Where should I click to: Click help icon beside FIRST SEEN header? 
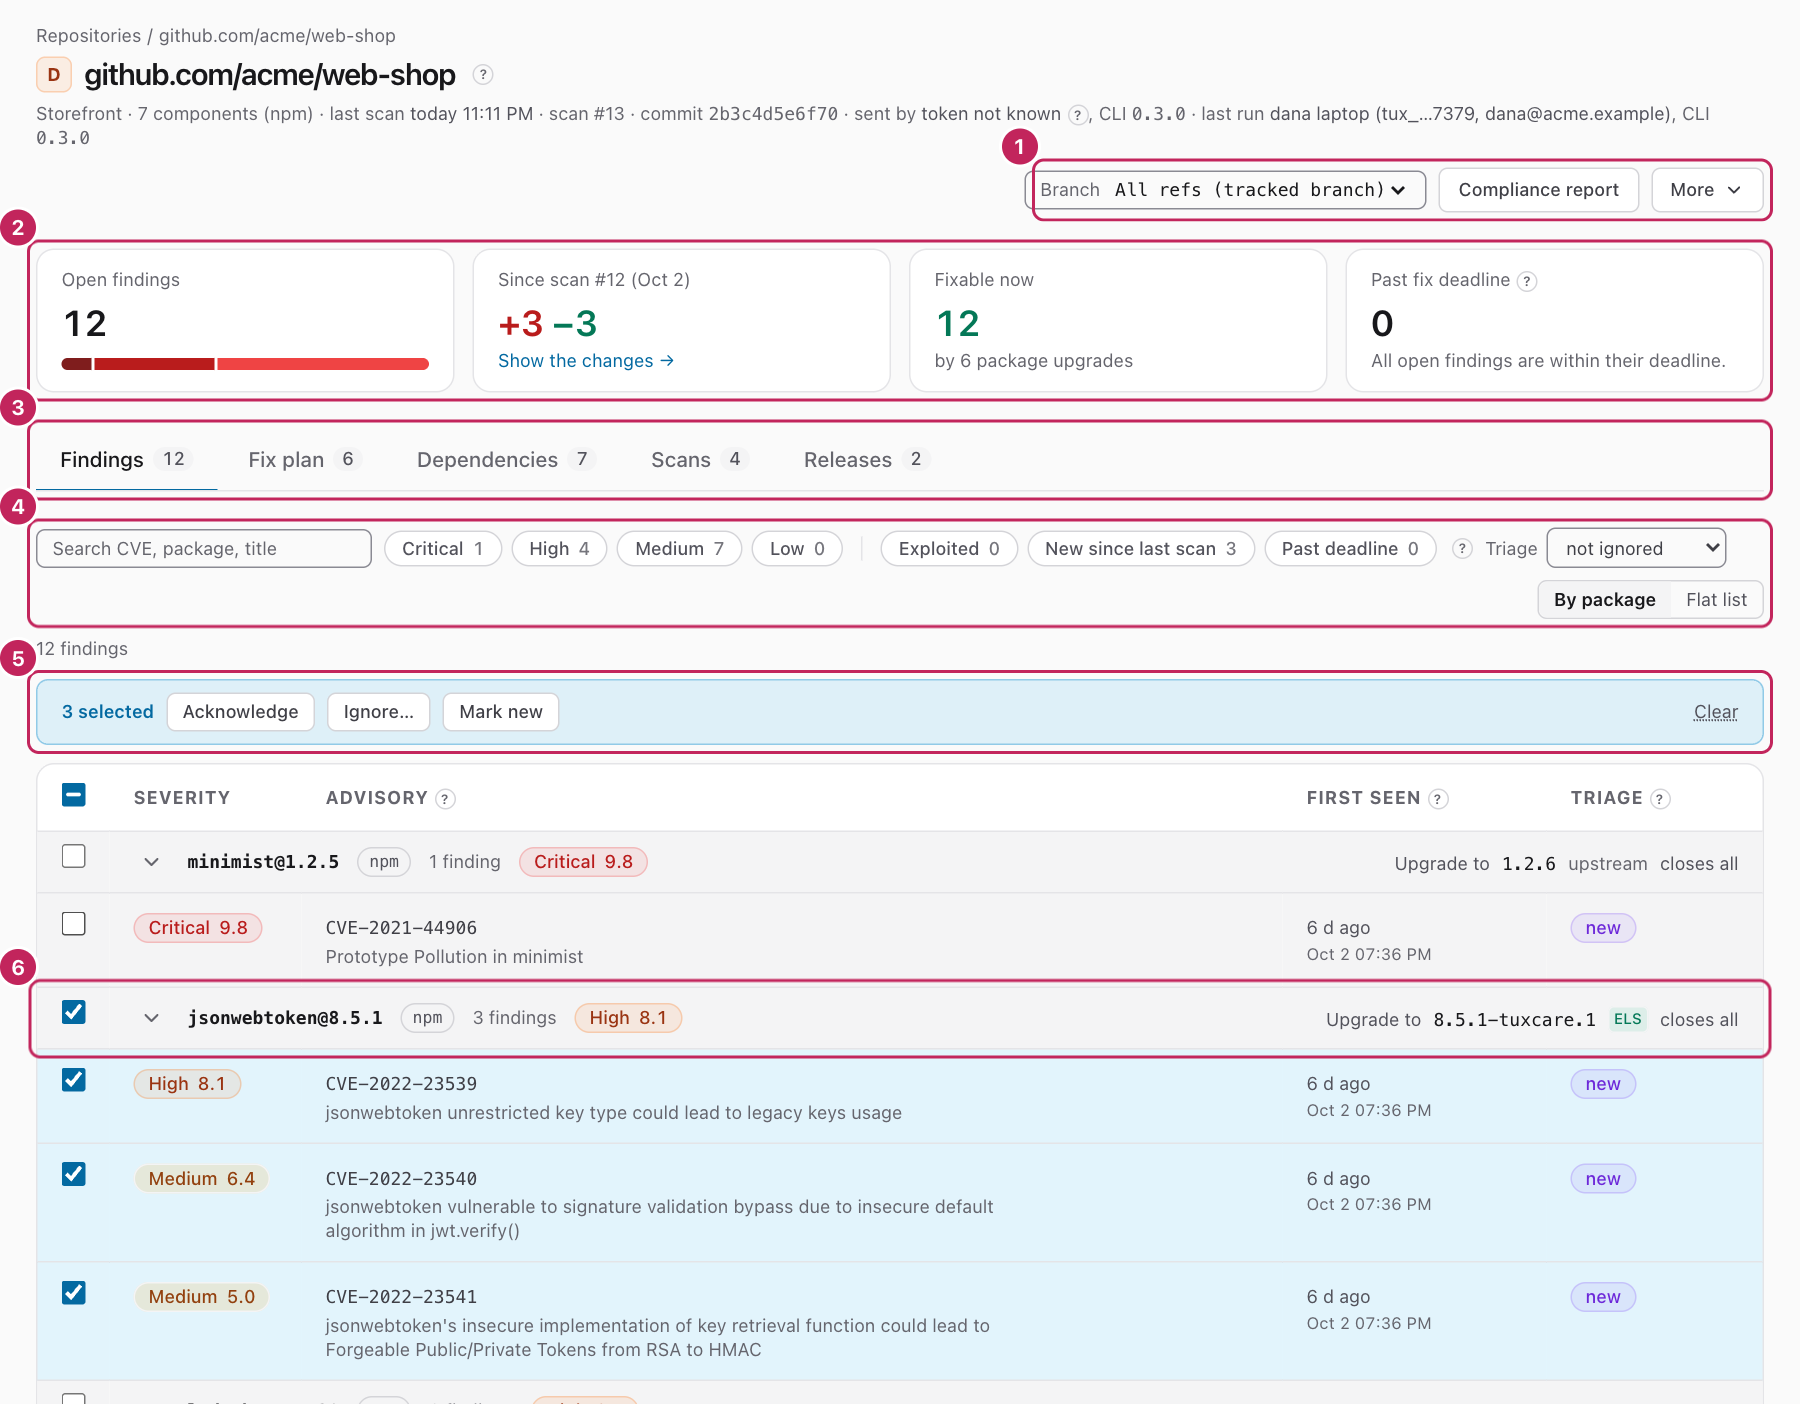1438,798
